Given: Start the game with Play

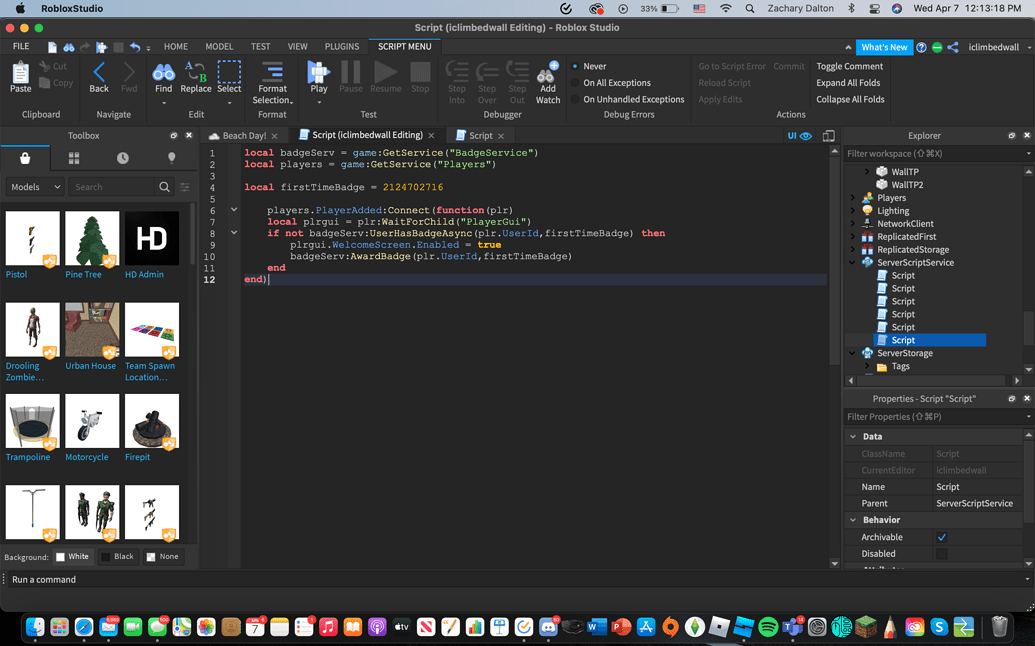Looking at the screenshot, I should pos(319,72).
